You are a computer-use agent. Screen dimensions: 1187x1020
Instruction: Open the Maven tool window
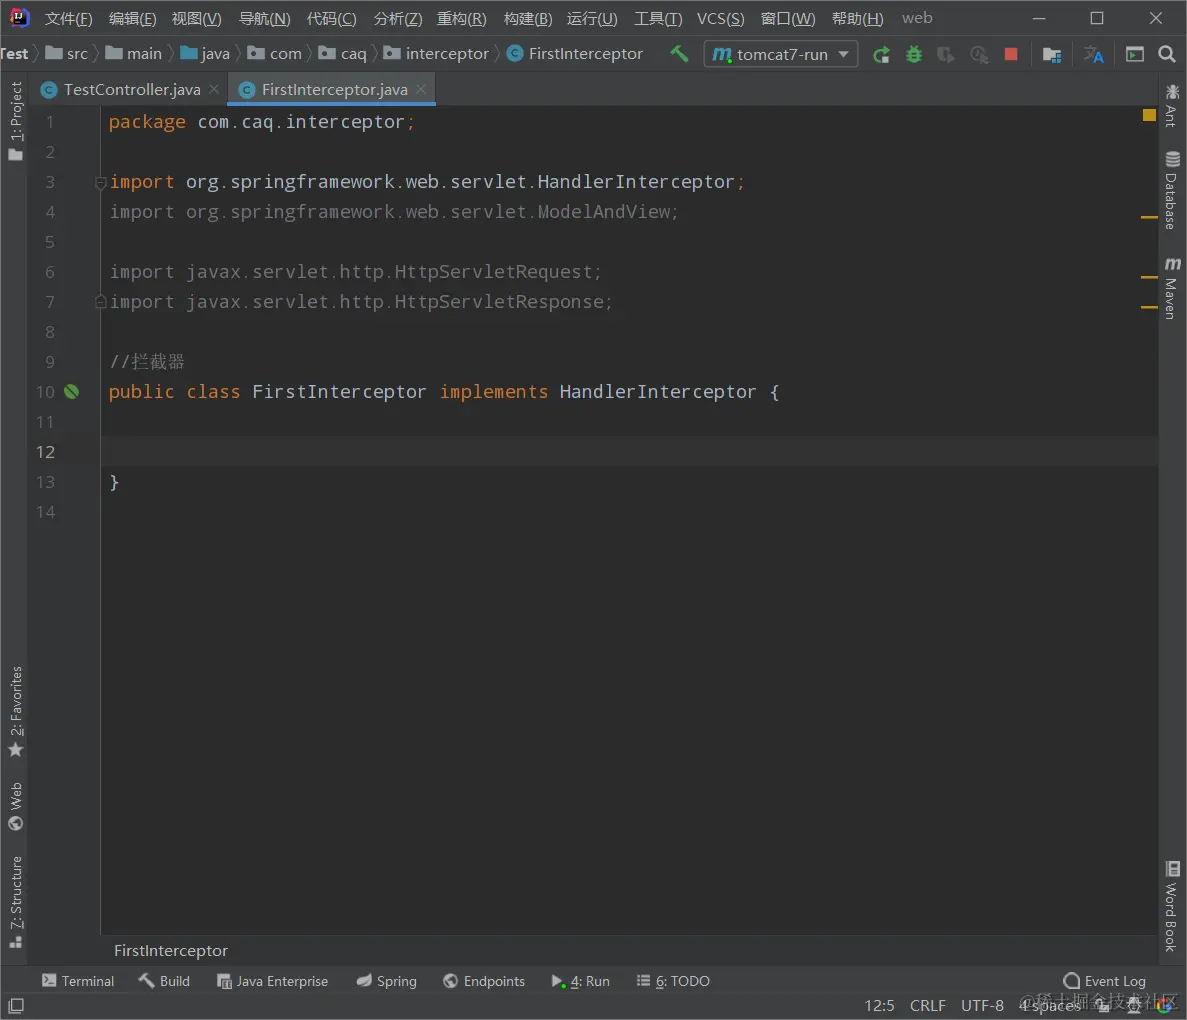tap(1172, 289)
